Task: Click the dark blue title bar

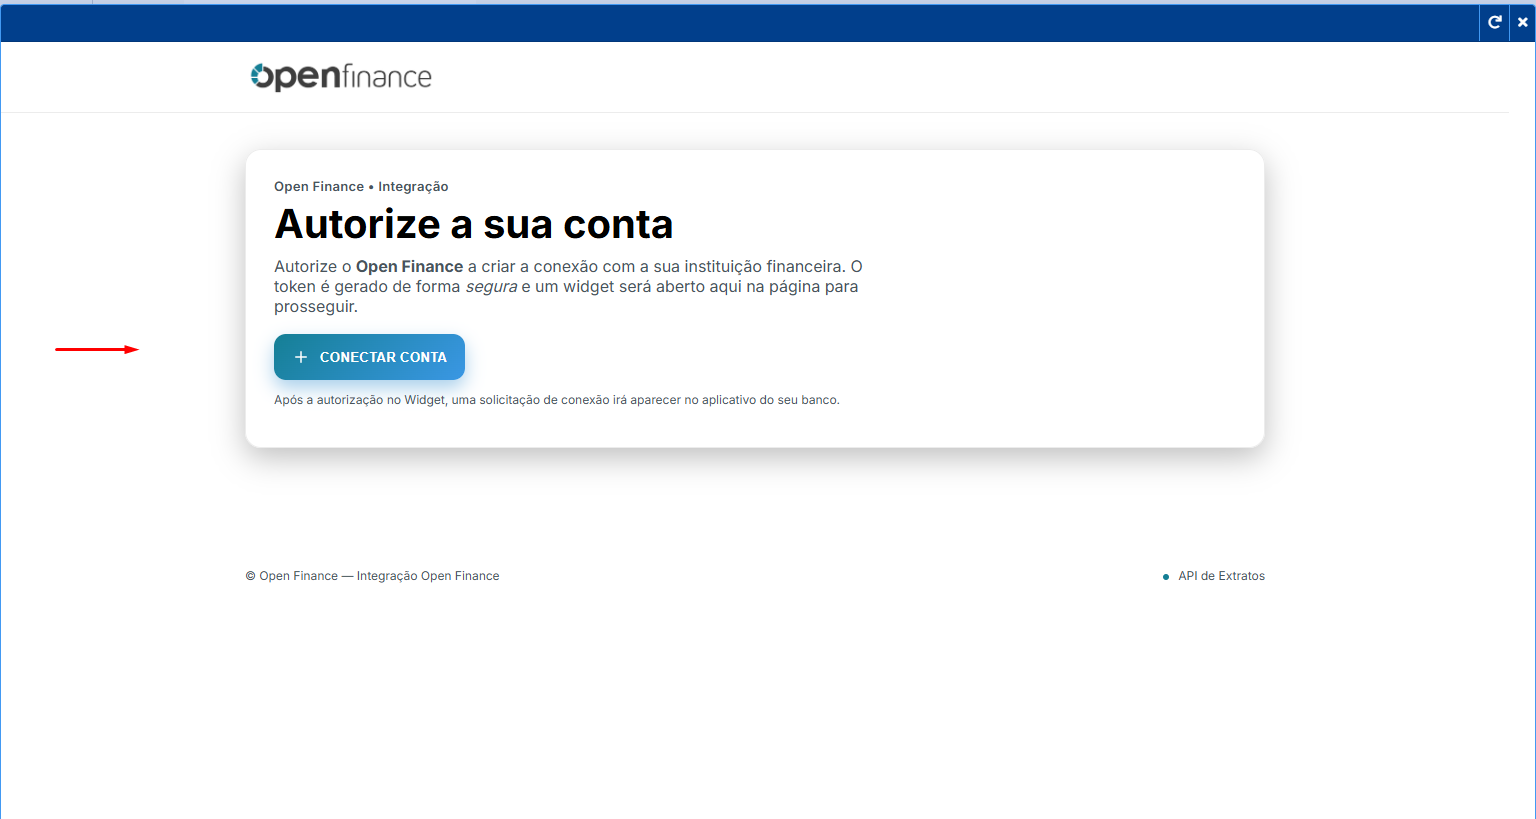Action: tap(740, 22)
